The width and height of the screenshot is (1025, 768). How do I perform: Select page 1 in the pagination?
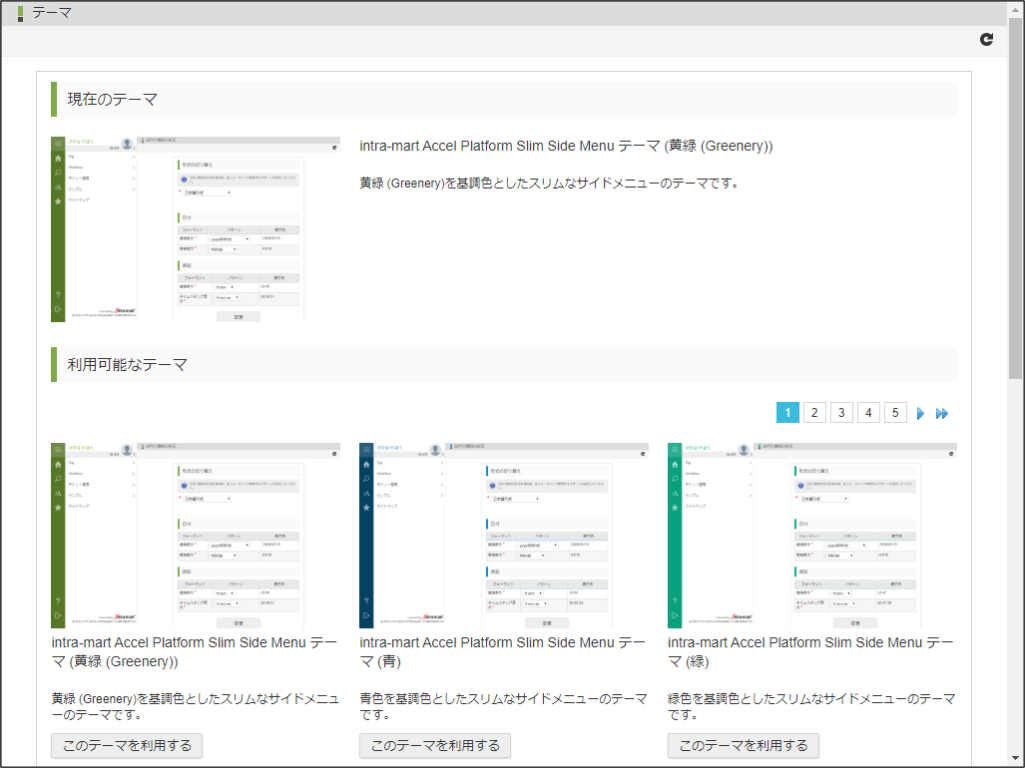(x=788, y=413)
